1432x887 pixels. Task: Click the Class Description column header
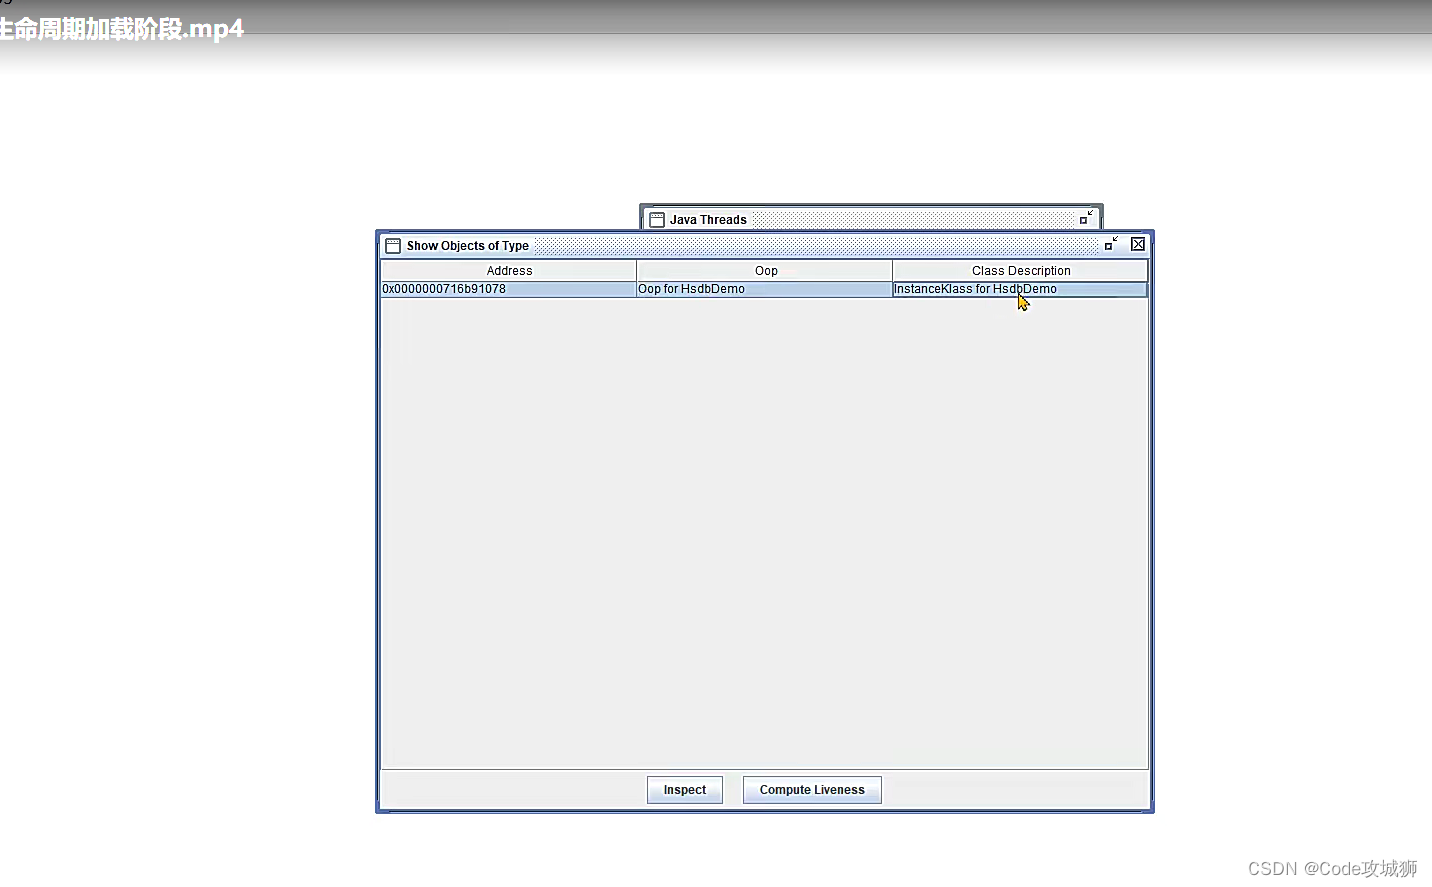click(x=1021, y=271)
